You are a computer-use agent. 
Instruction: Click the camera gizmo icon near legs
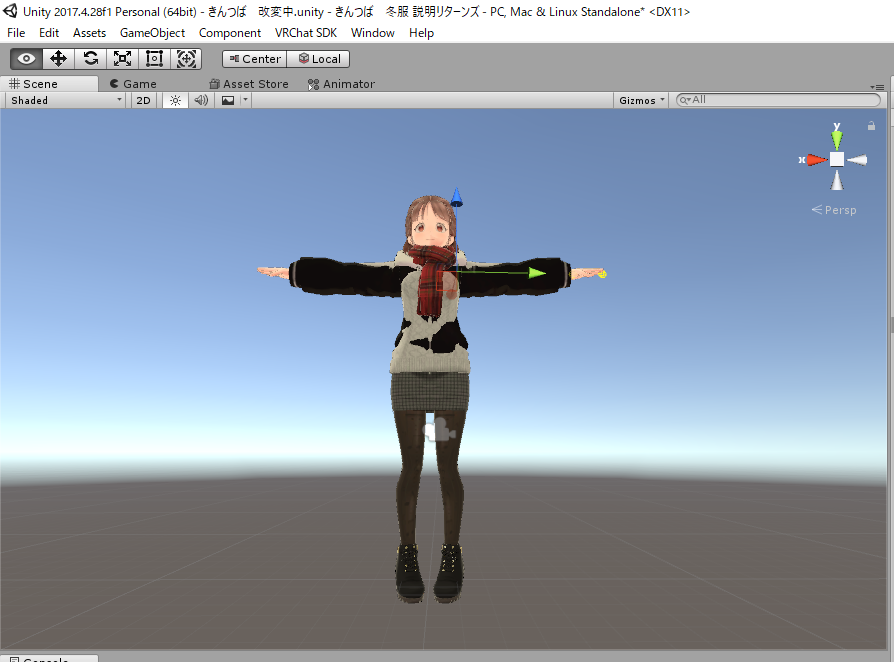click(x=439, y=430)
